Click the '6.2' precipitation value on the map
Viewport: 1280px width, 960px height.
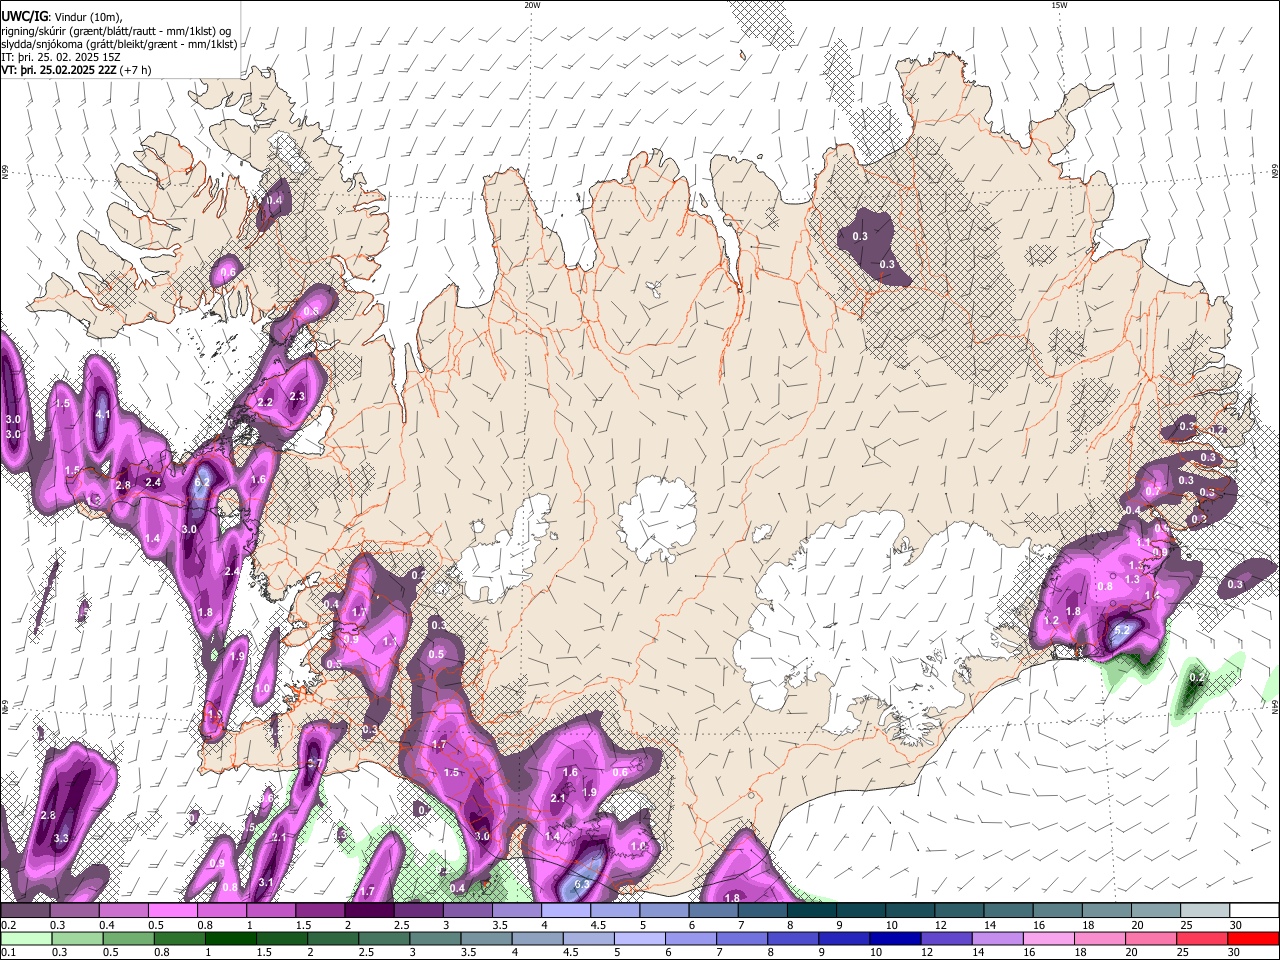201,482
